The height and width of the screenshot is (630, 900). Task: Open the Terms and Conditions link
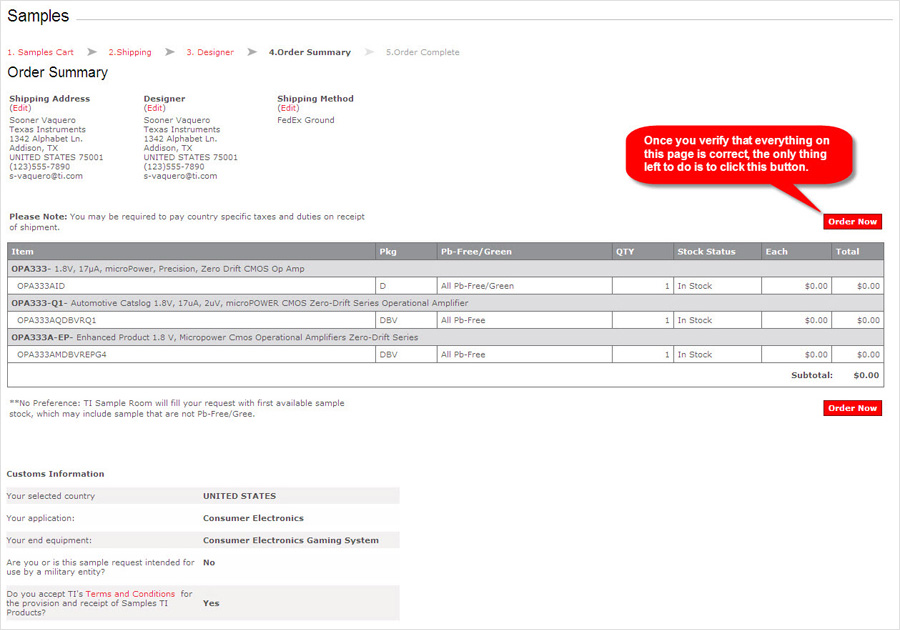pos(130,594)
